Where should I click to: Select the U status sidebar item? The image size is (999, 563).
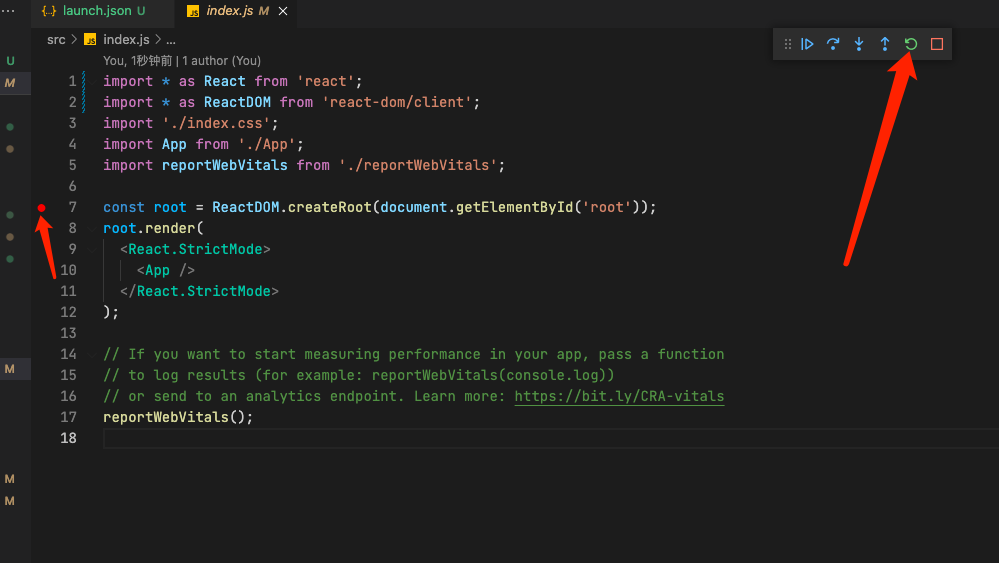[10, 61]
